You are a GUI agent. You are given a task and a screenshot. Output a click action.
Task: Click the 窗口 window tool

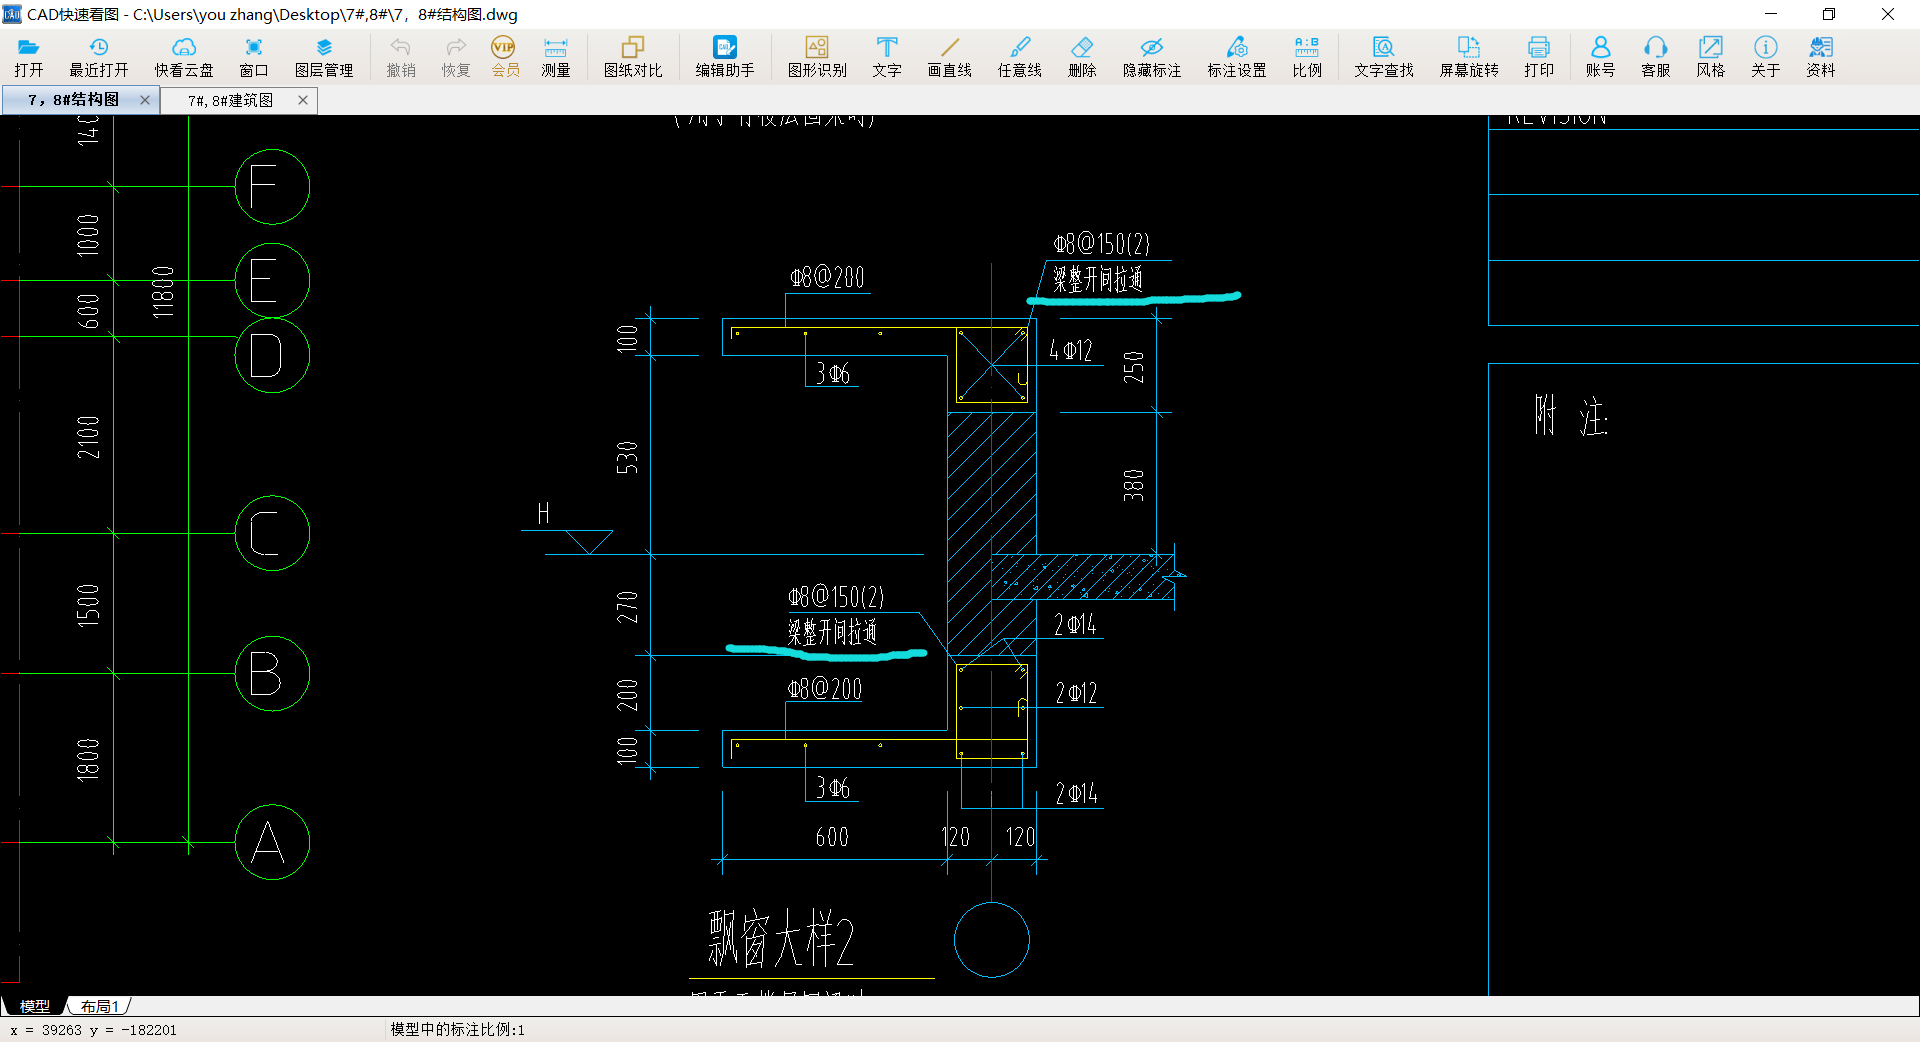point(254,57)
